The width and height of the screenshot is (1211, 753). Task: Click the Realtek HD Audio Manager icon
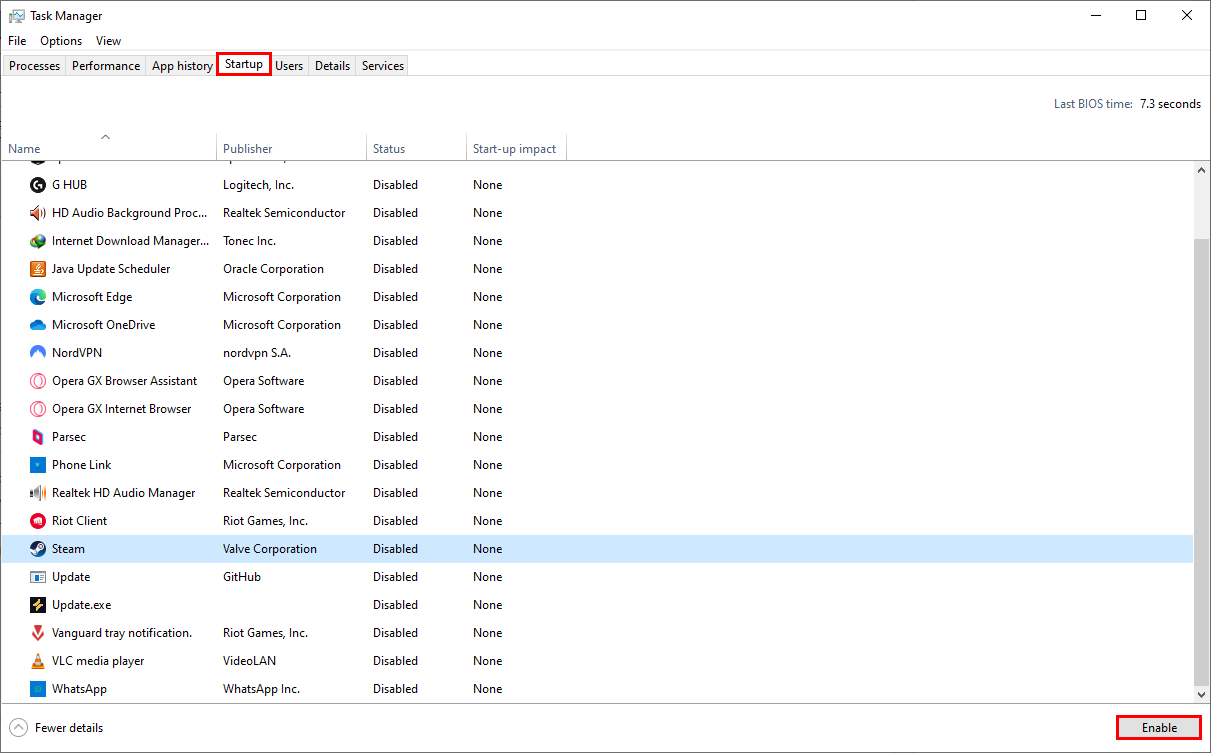[x=38, y=493]
